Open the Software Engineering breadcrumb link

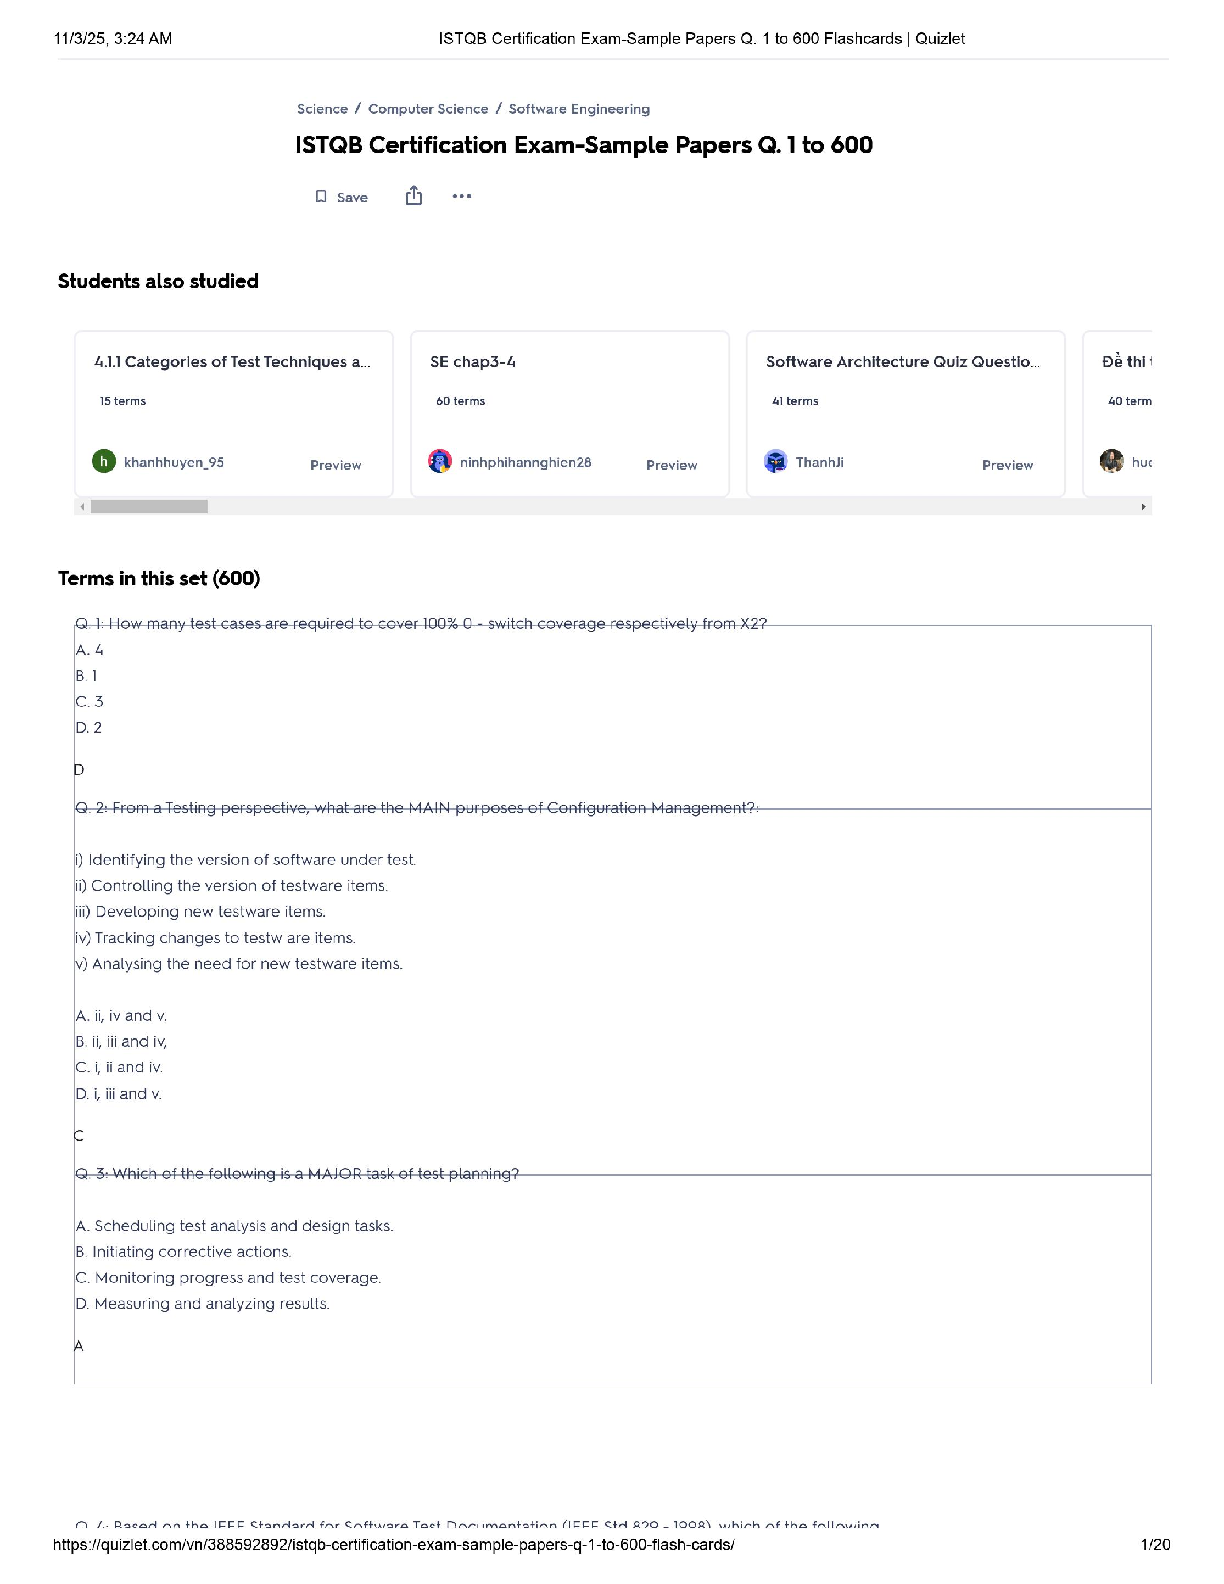[579, 109]
